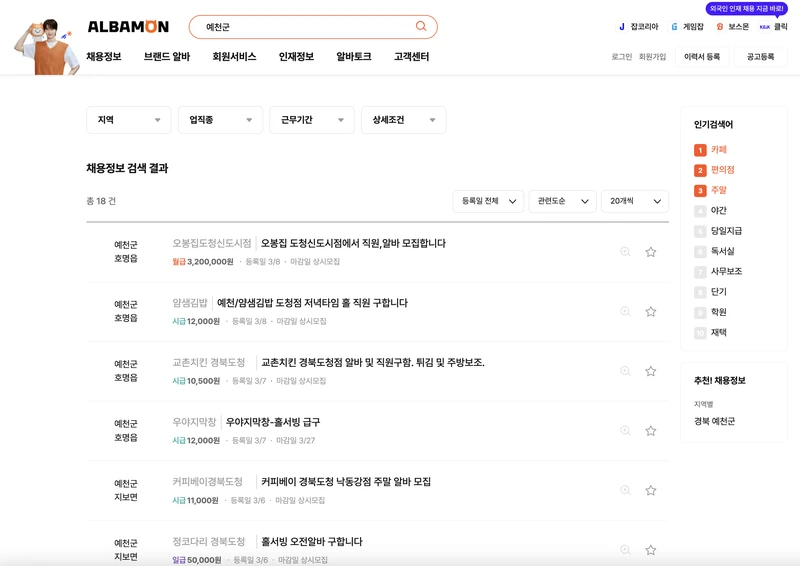Open the 브랜드 알바 menu
The width and height of the screenshot is (800, 566).
167,57
